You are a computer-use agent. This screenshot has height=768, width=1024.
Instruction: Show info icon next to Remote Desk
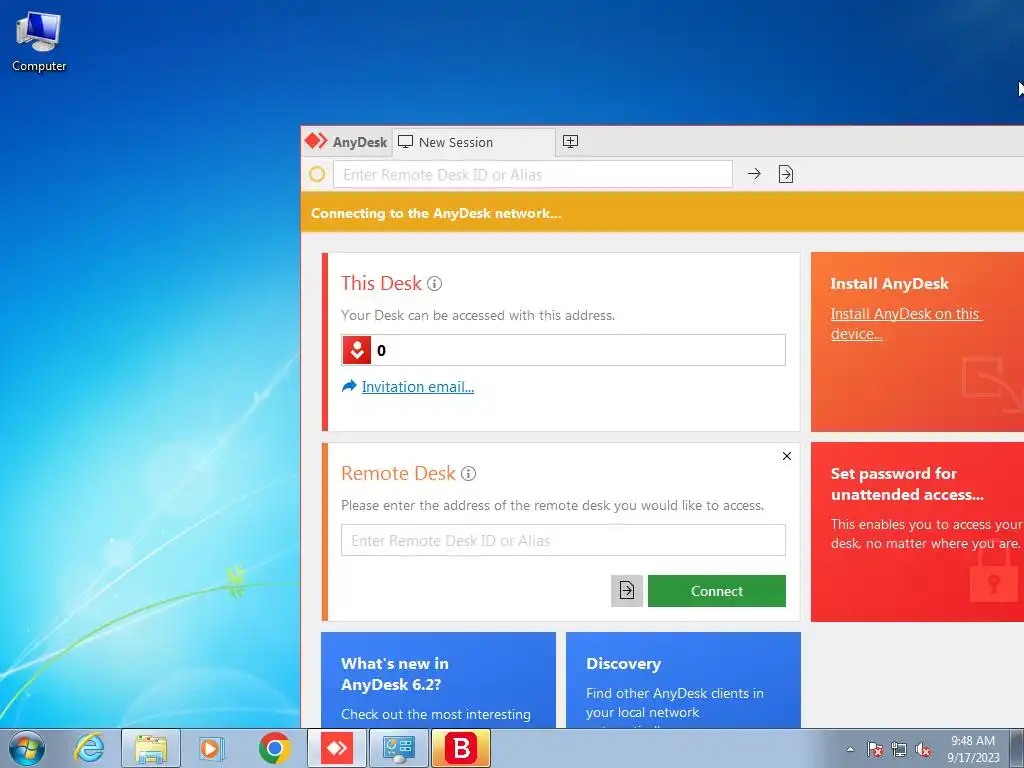click(468, 473)
